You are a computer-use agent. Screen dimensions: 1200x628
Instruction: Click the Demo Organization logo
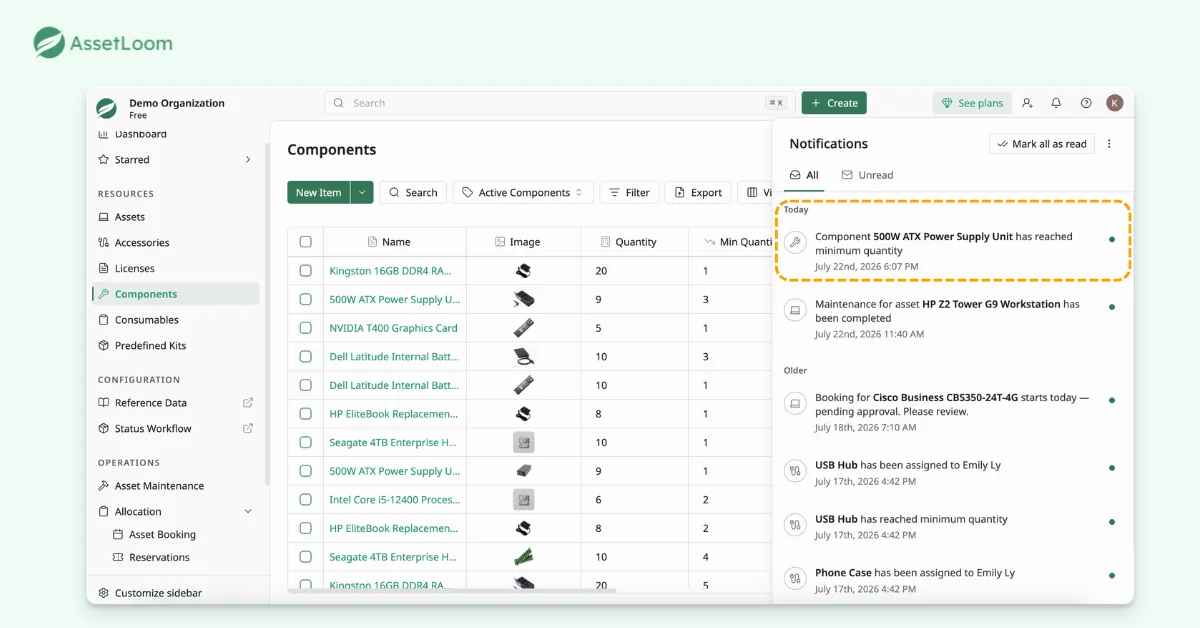tap(107, 108)
